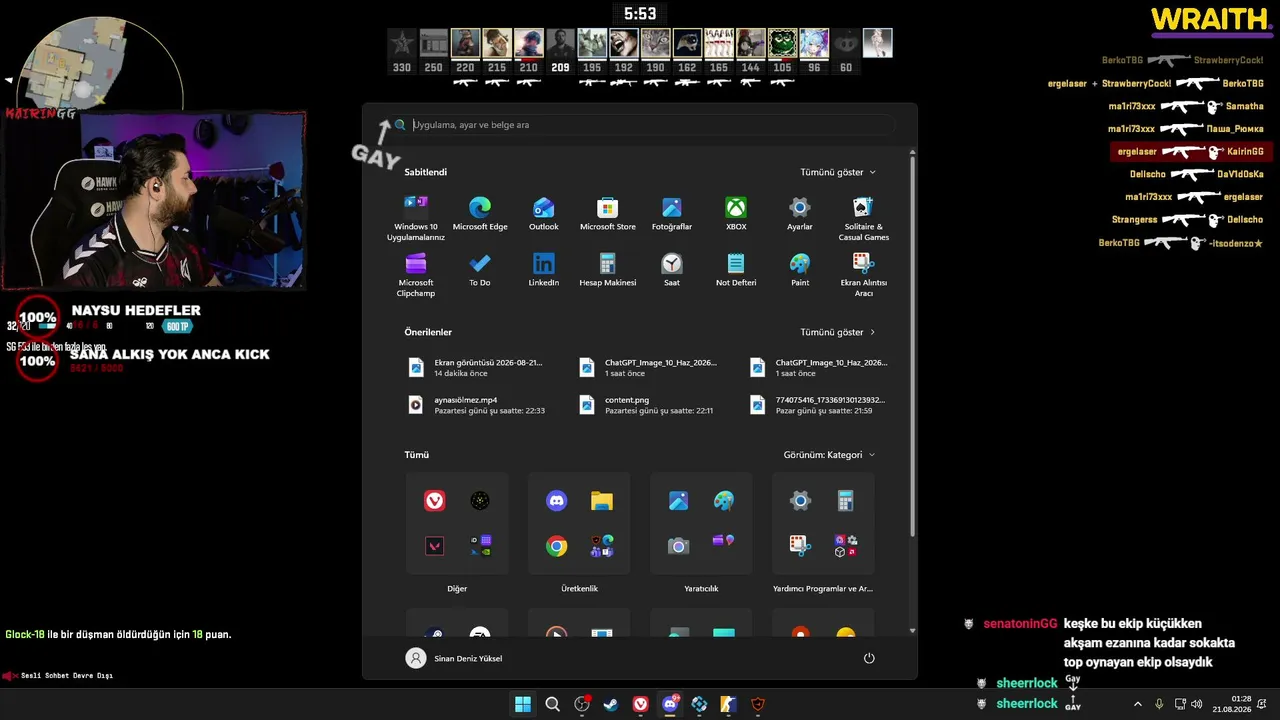Launch Microsoft Edge from pinned apps

pos(480,214)
